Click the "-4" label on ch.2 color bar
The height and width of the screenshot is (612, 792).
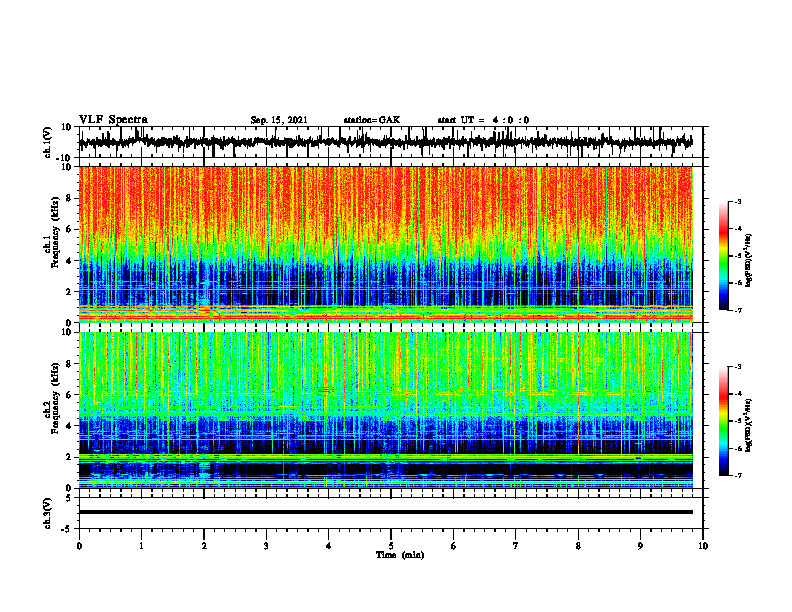(x=737, y=394)
